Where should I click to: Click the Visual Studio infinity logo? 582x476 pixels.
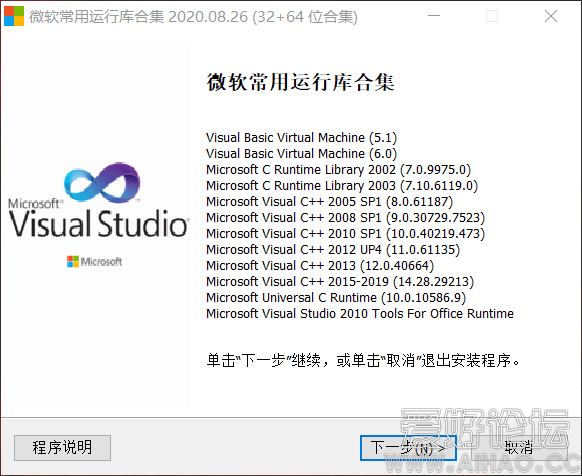click(x=102, y=182)
